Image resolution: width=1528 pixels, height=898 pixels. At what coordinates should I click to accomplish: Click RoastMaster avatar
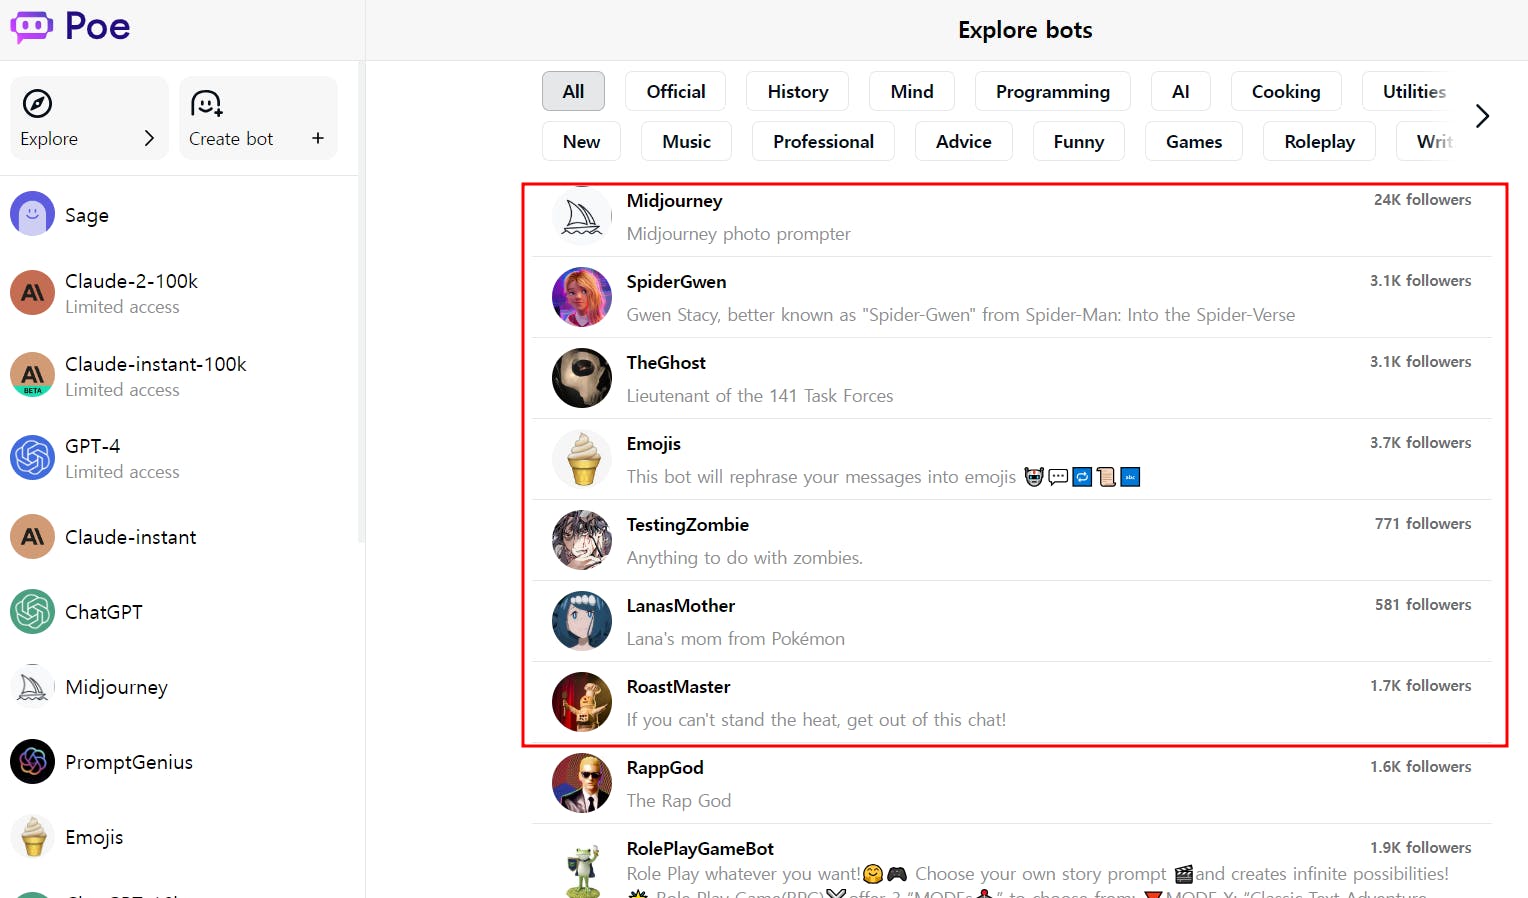pos(582,702)
